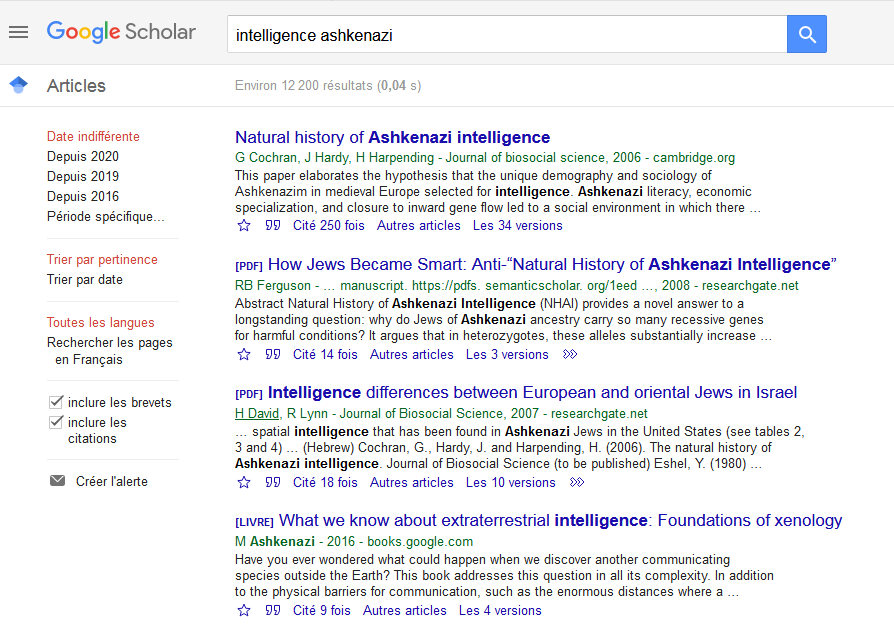Viewport: 894px width, 624px height.
Task: Star the 'Intelligence differences between European' result
Action: coord(244,483)
